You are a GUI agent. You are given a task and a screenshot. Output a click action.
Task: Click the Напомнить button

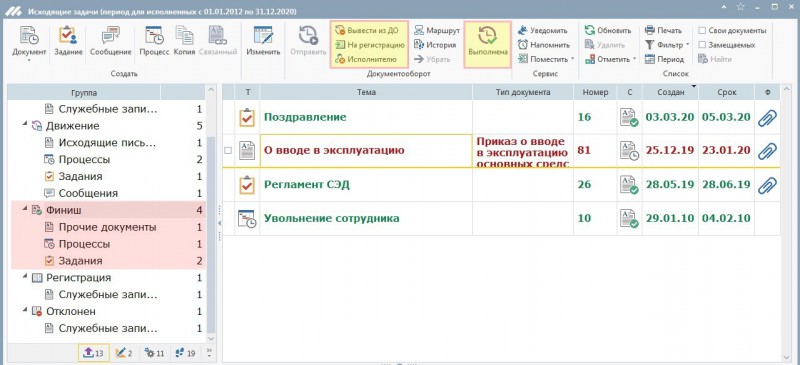pos(543,45)
